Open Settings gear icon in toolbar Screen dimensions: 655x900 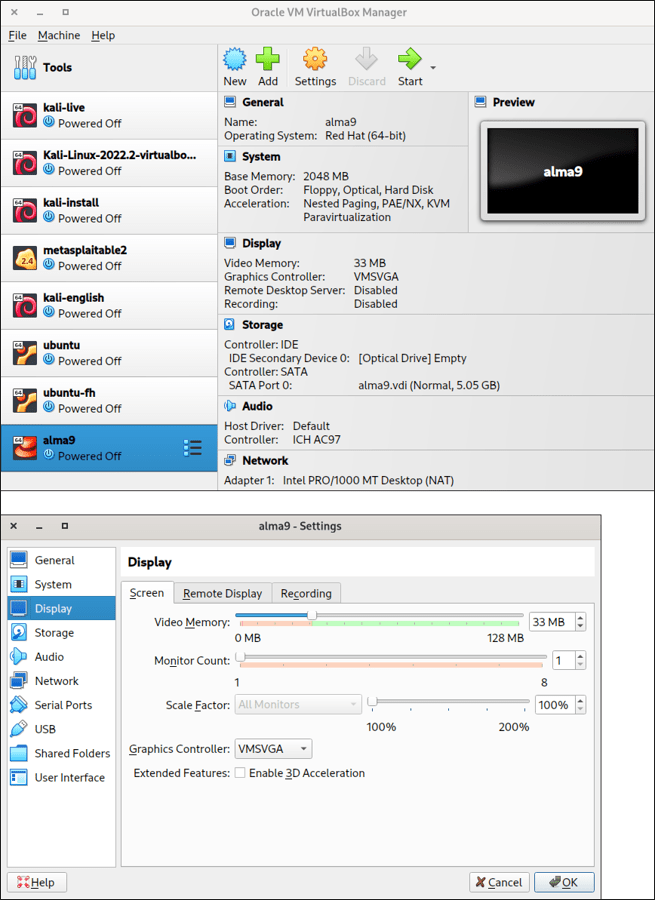click(315, 59)
